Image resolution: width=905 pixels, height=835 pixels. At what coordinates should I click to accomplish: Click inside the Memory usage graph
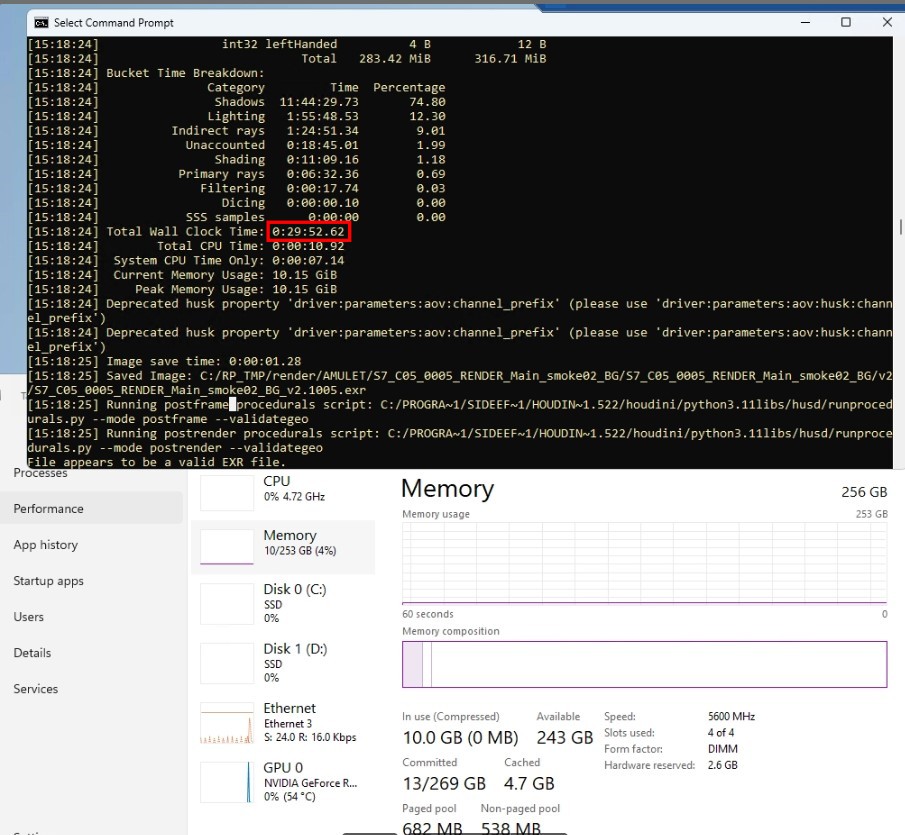coord(643,562)
